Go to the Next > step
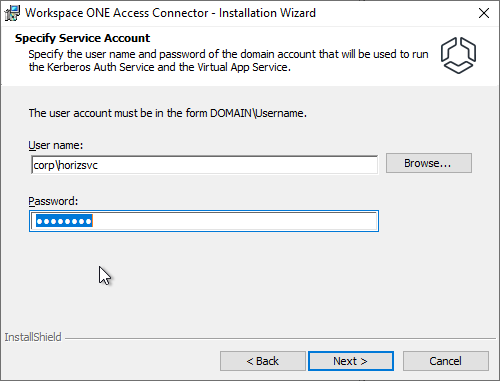This screenshot has height=381, width=500. click(x=351, y=361)
